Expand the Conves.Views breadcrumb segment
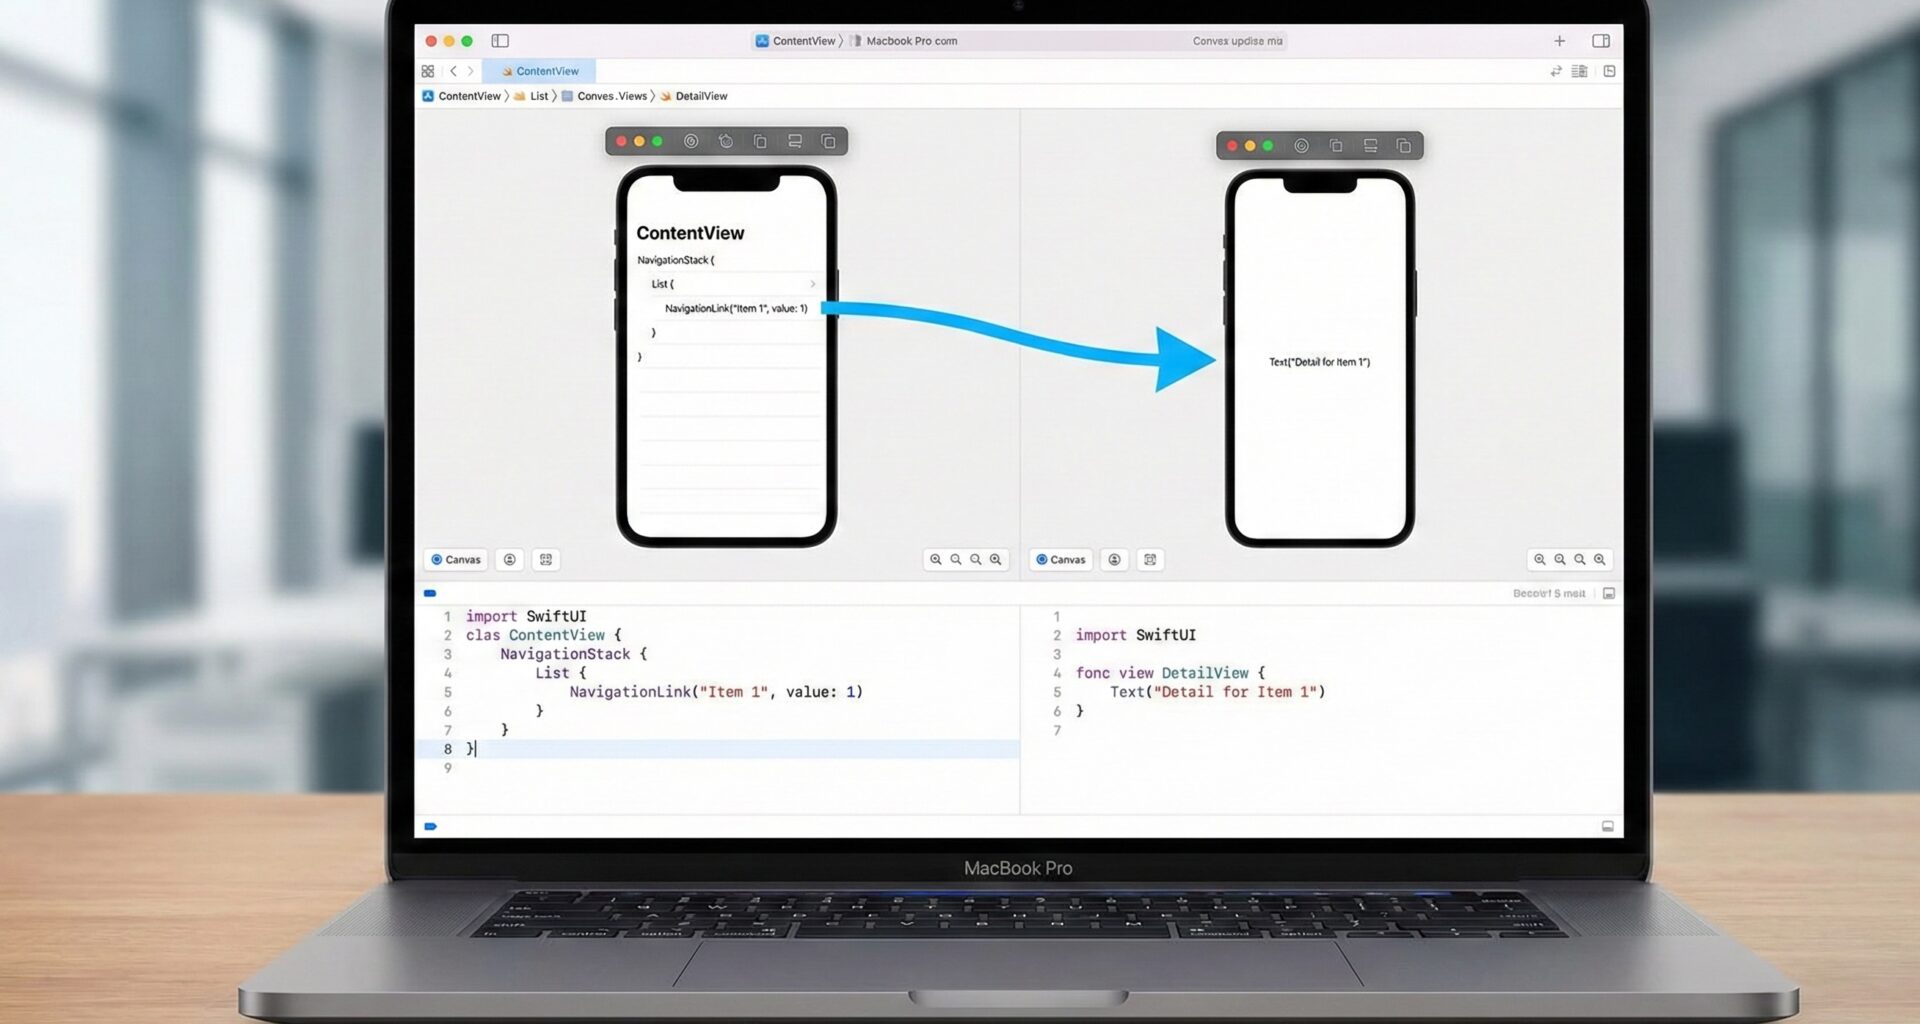Image resolution: width=1920 pixels, height=1024 pixels. coord(611,96)
